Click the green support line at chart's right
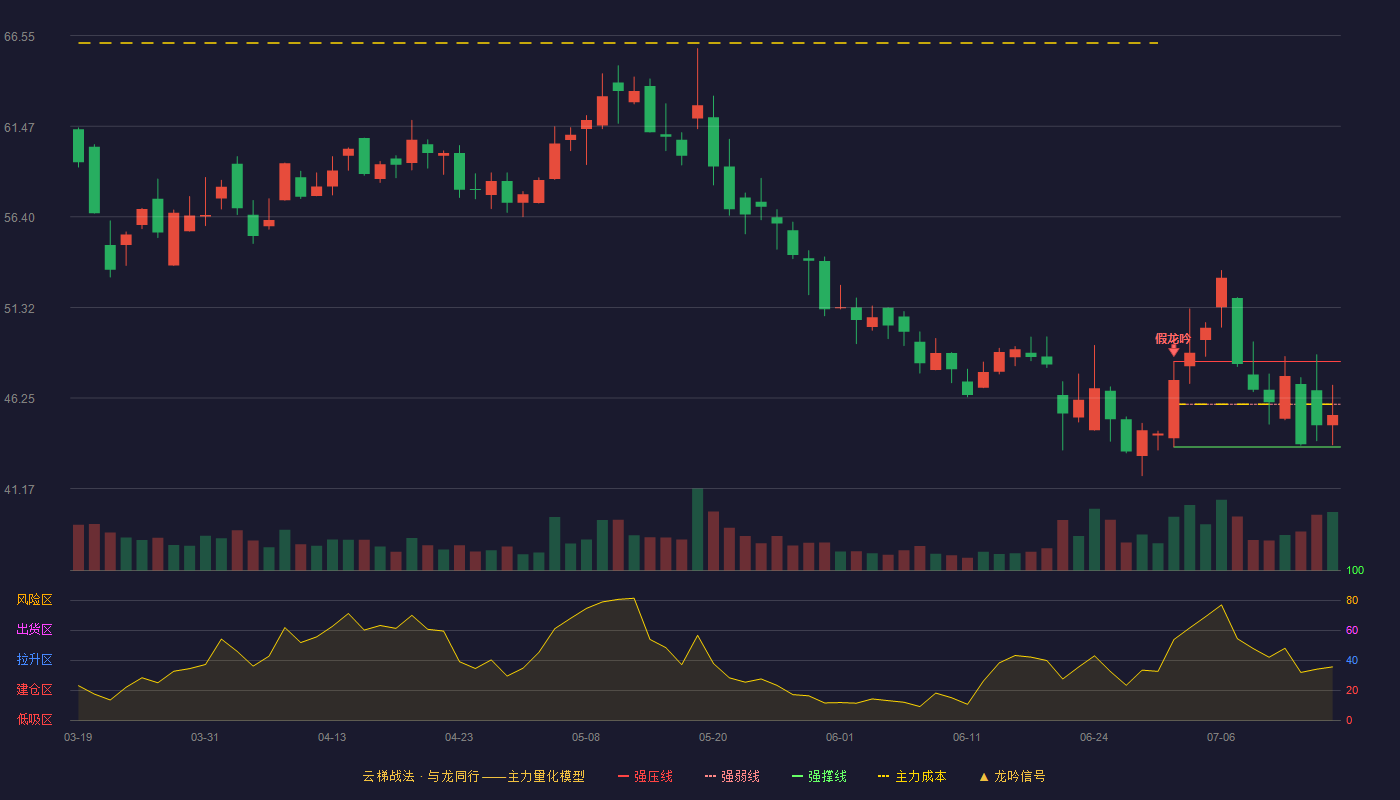 (1257, 447)
